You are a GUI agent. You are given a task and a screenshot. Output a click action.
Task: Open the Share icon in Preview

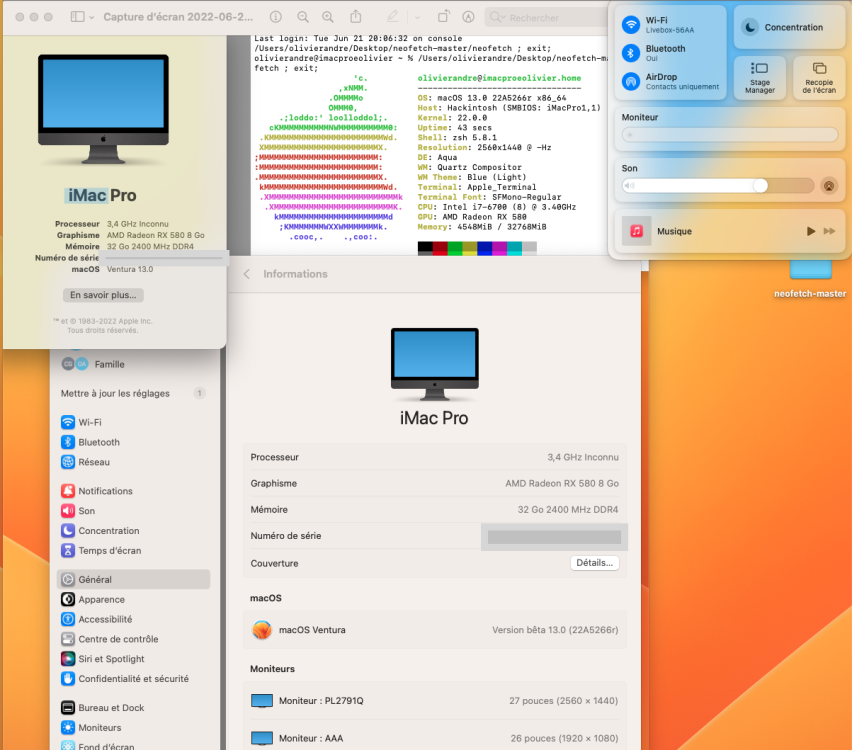click(x=356, y=16)
